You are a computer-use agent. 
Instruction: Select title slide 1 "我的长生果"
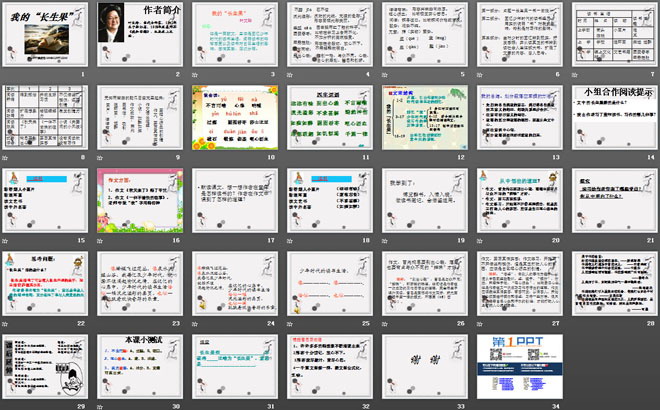pos(43,33)
